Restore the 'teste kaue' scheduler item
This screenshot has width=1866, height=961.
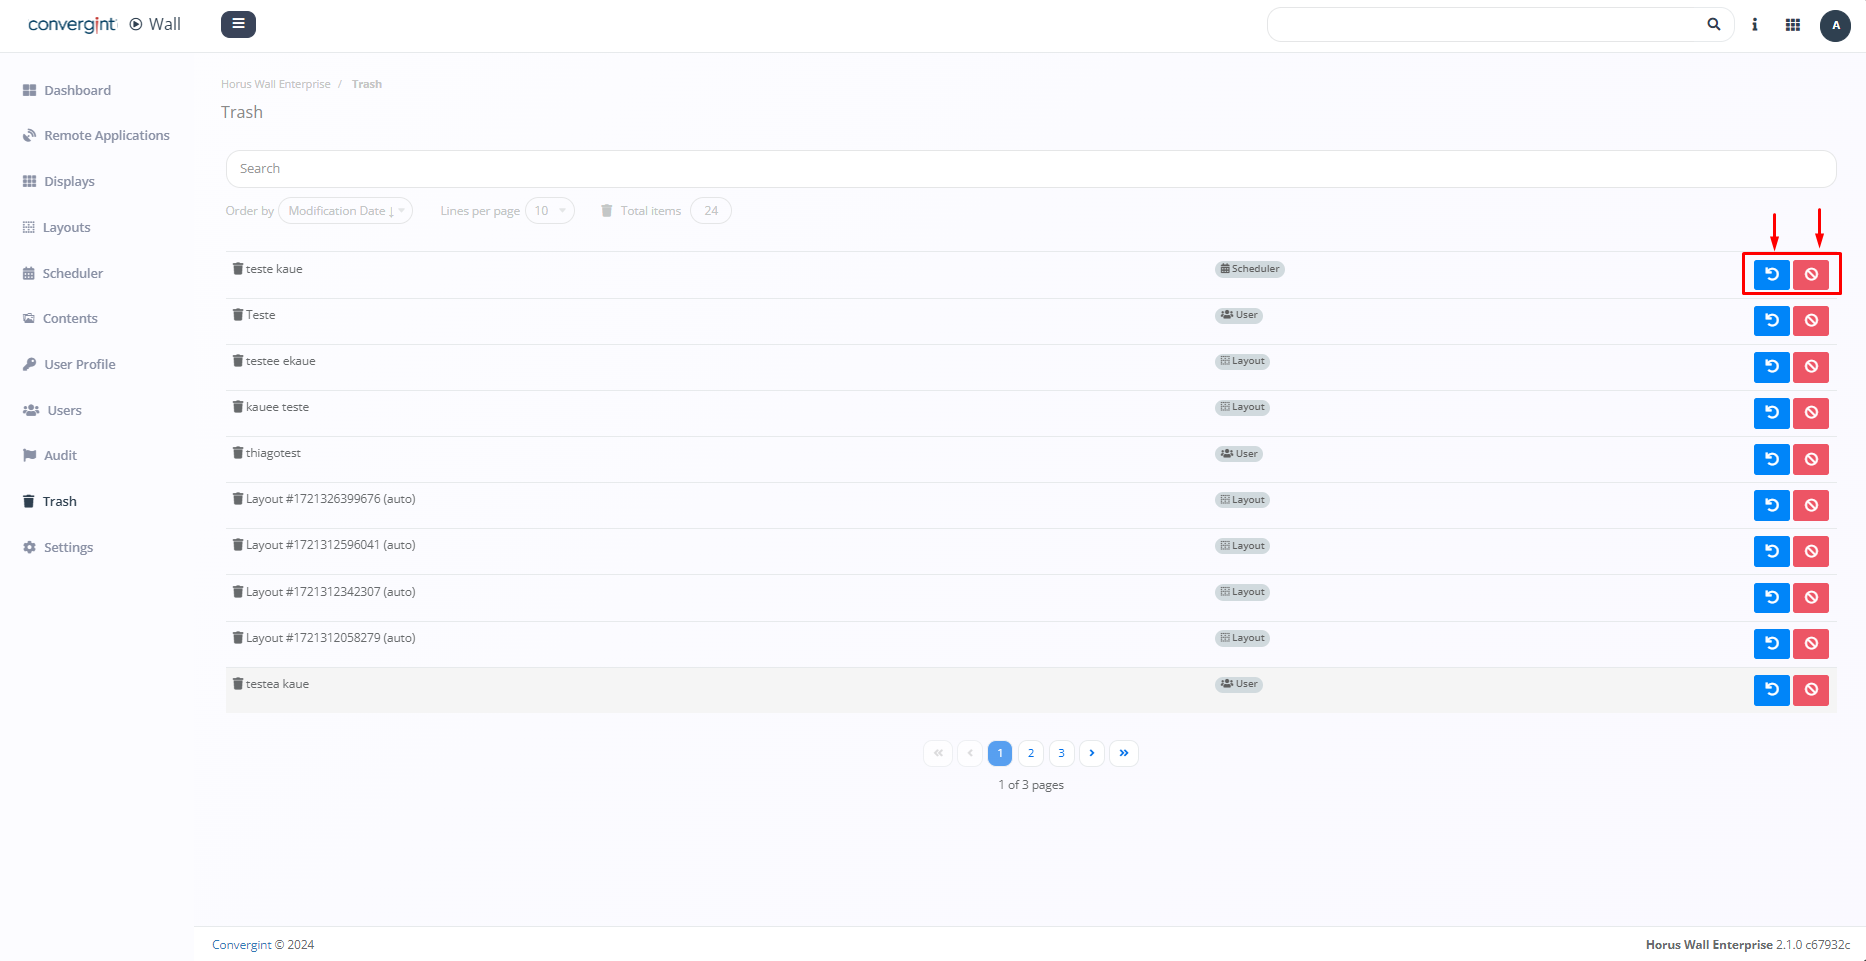[1771, 274]
